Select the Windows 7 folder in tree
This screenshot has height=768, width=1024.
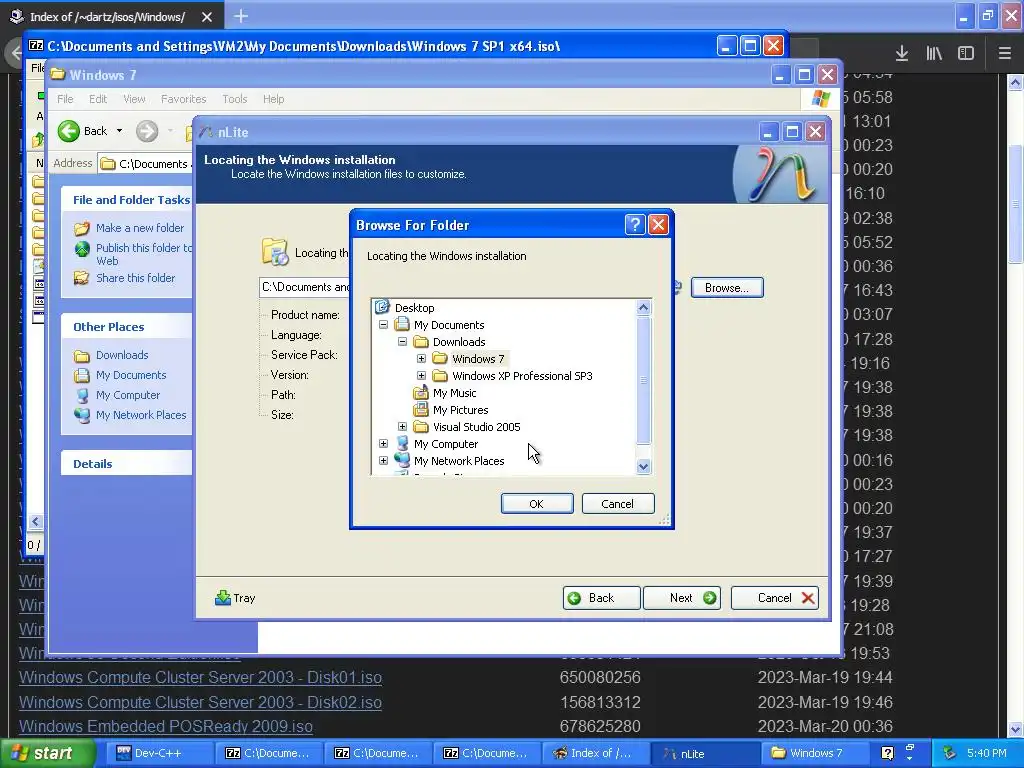478,359
